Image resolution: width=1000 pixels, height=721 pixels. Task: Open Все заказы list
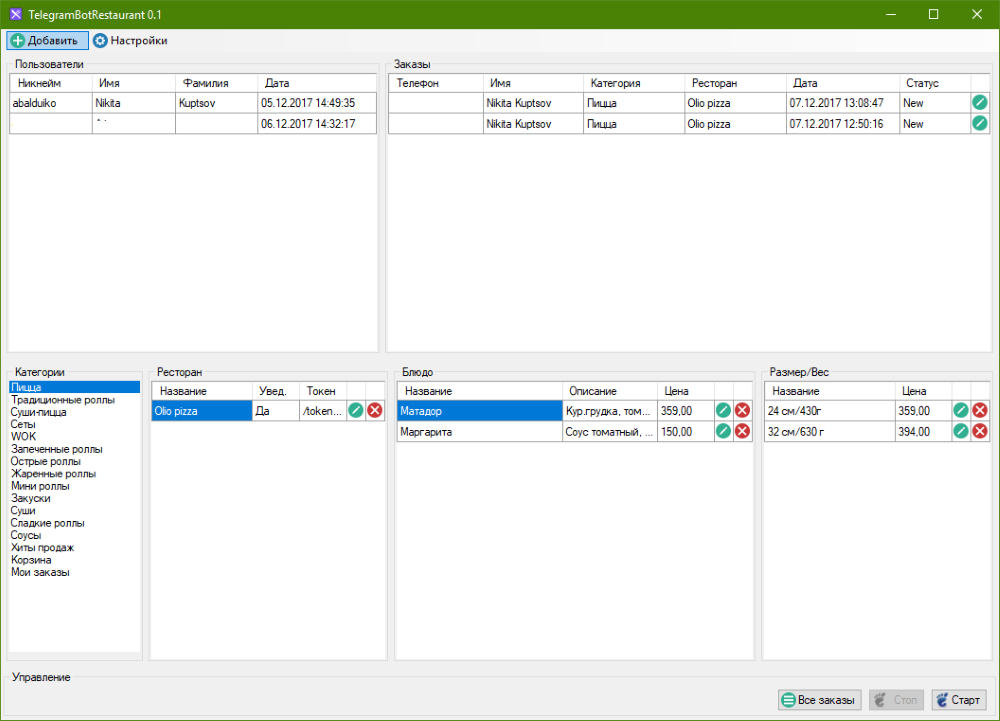coord(819,700)
